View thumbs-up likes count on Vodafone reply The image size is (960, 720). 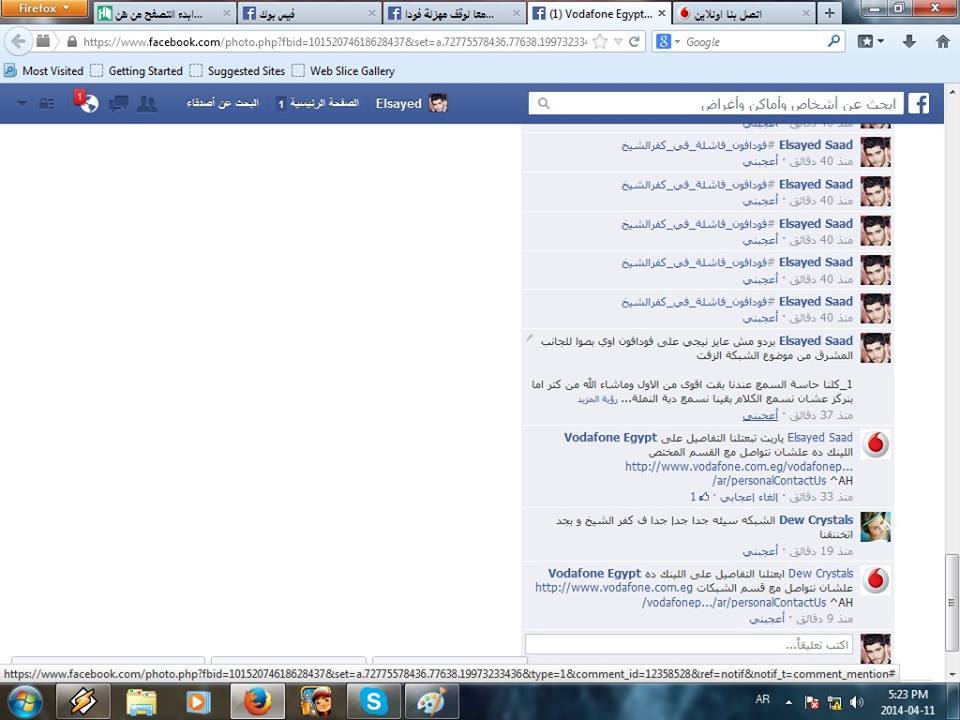click(700, 497)
